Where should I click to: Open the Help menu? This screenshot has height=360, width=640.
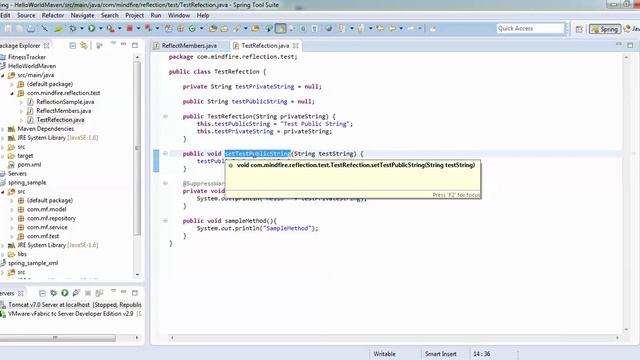(203, 15)
